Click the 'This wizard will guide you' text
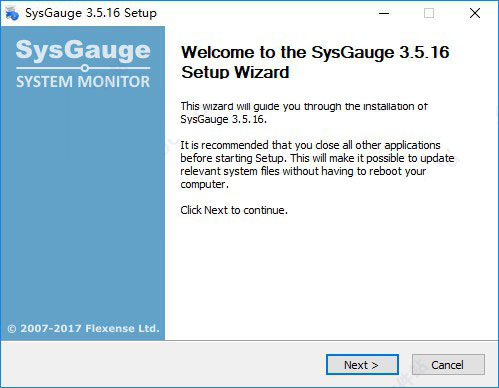The height and width of the screenshot is (388, 499). [x=304, y=106]
